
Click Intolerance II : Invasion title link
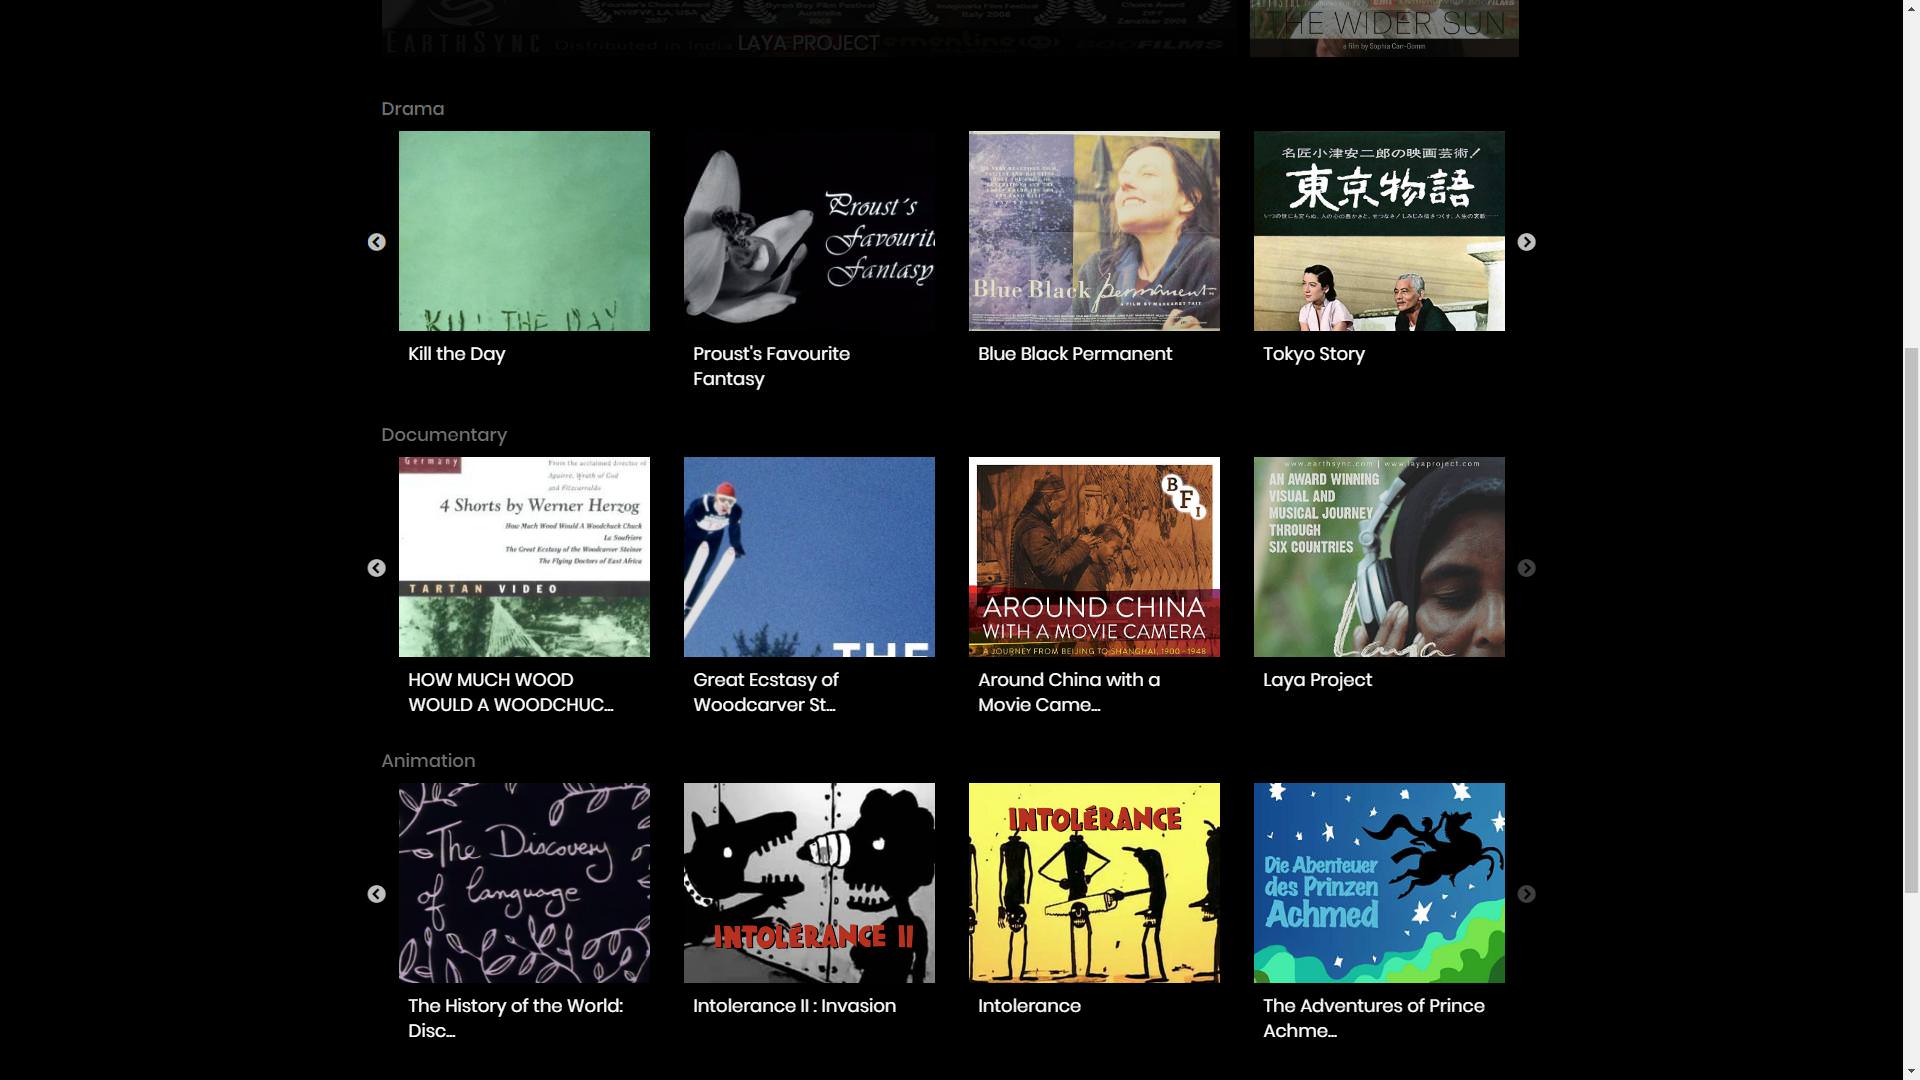click(794, 1006)
